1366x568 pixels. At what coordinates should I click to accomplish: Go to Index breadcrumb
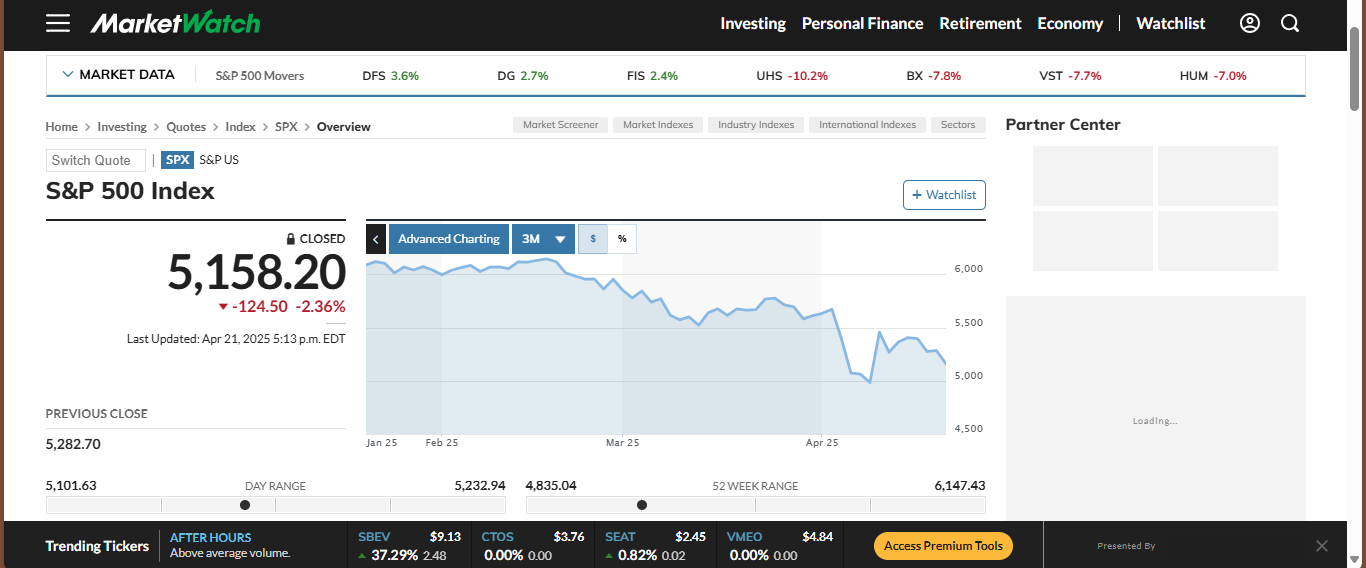pyautogui.click(x=240, y=127)
